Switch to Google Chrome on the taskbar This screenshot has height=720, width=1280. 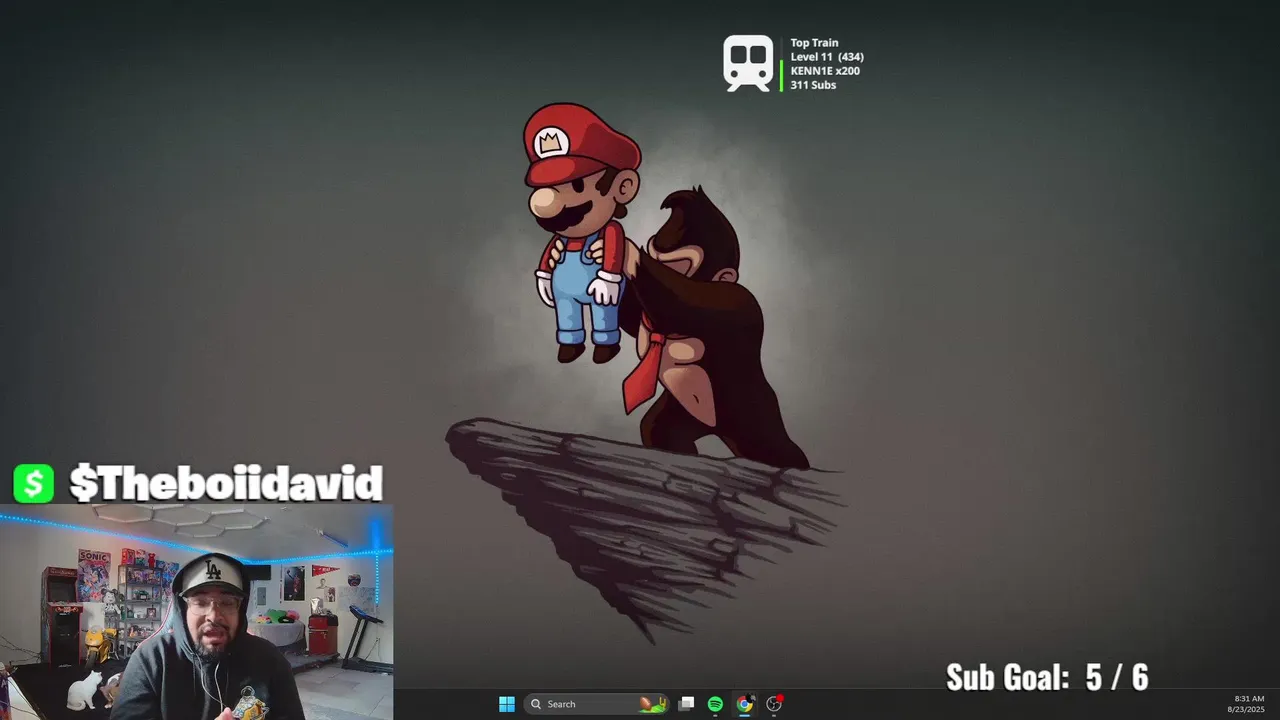pyautogui.click(x=744, y=704)
